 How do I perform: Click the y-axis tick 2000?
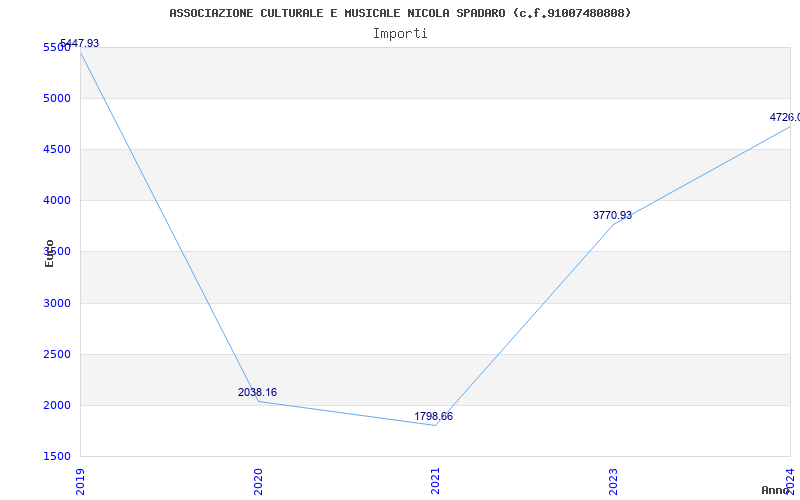[x=57, y=405]
